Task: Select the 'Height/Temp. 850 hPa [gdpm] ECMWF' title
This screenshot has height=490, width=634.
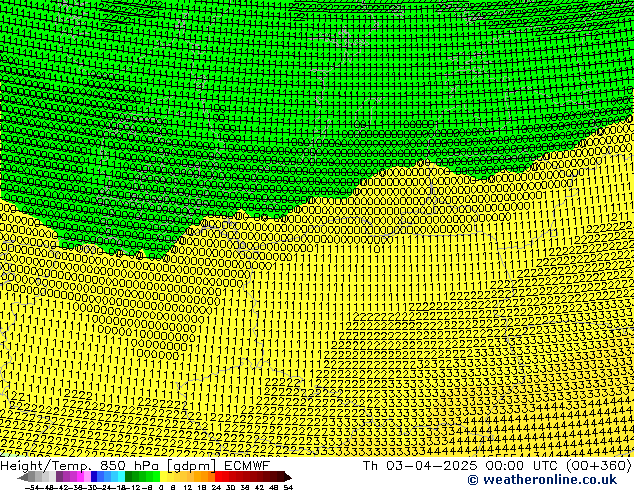Action: pos(135,466)
